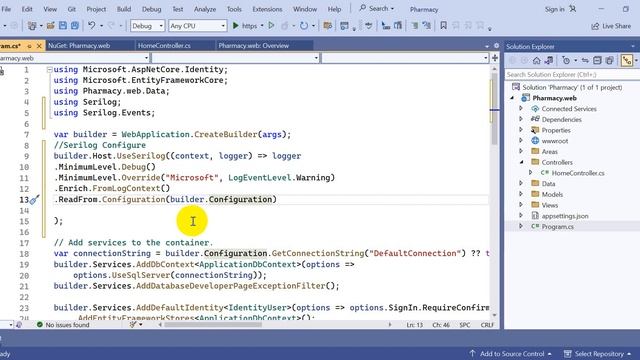Click Select Repository
Viewport: 640px width, 360px height.
[x=598, y=353]
